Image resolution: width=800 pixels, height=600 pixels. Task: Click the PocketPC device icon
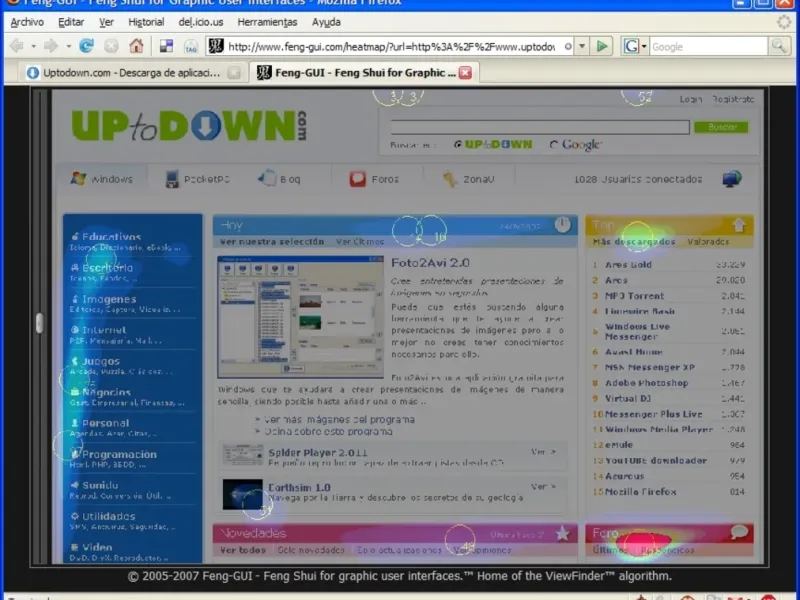(172, 179)
